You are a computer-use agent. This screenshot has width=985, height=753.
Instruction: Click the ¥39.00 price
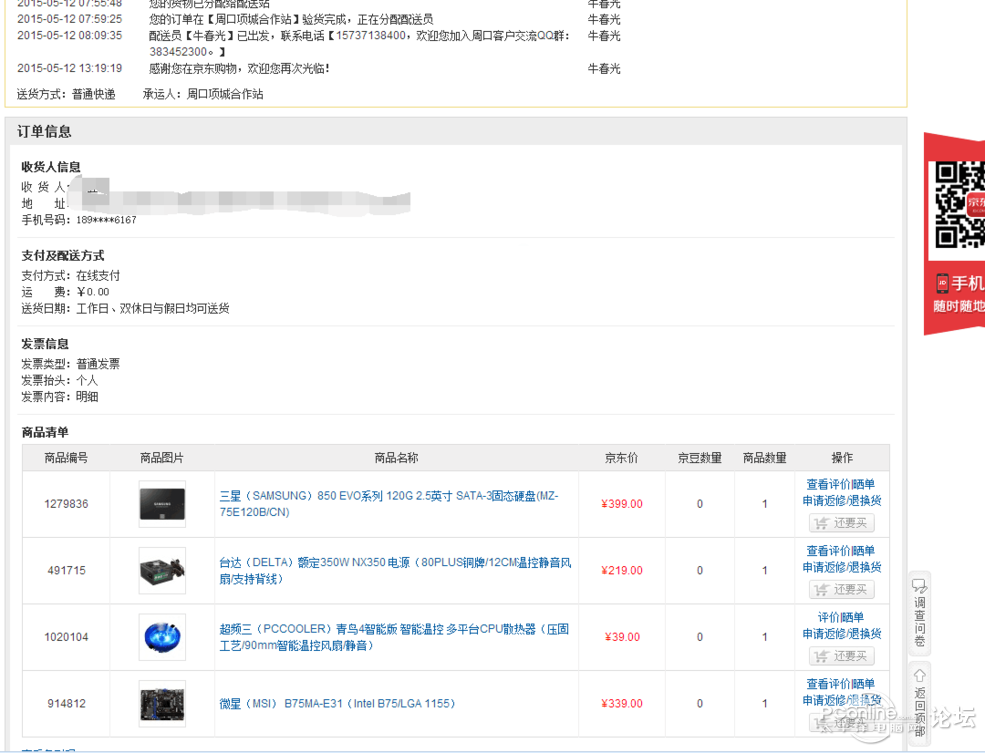(x=622, y=637)
